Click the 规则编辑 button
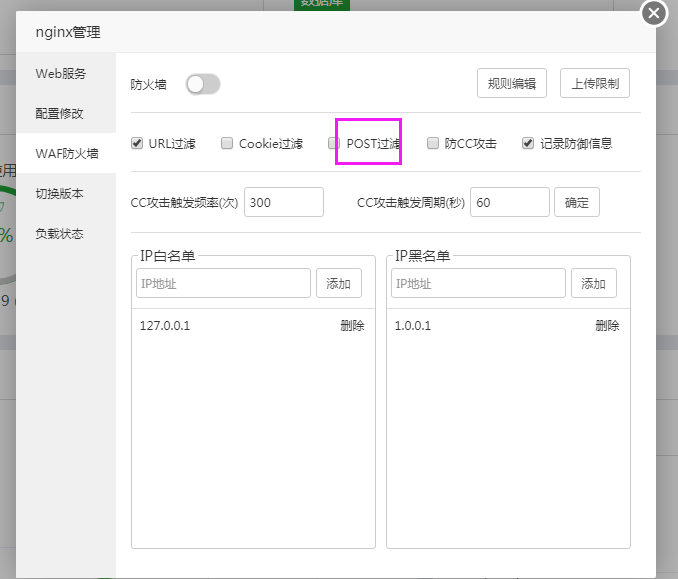The width and height of the screenshot is (678, 579). [x=512, y=83]
